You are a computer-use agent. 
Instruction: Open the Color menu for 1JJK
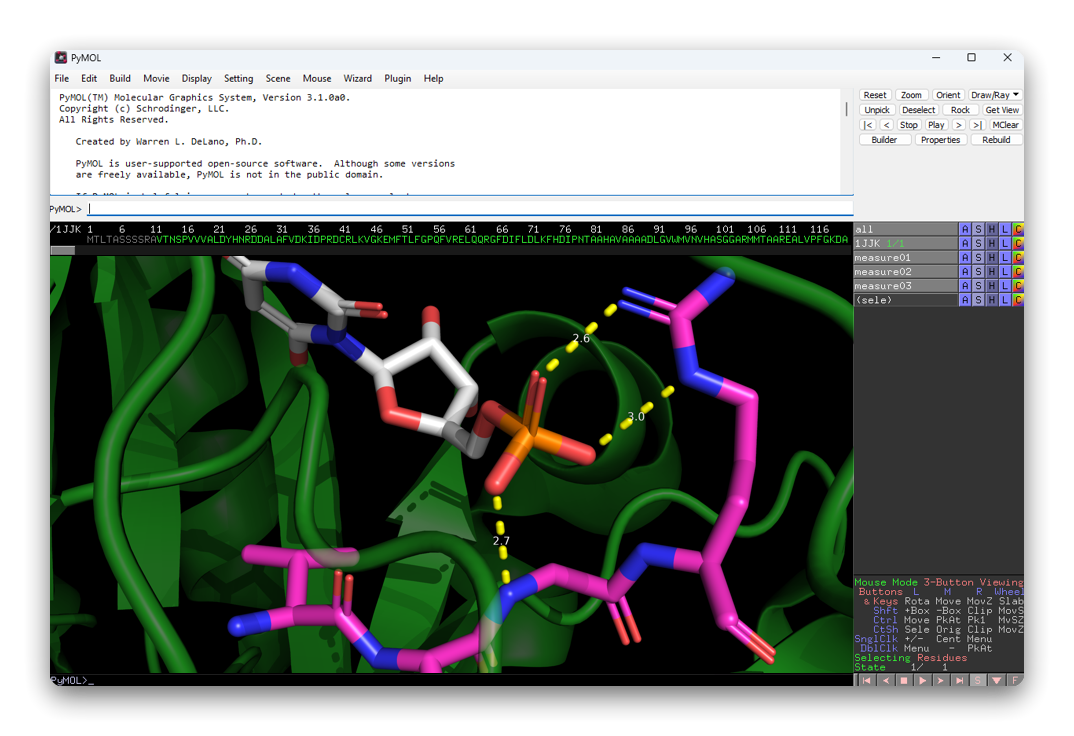1018,243
